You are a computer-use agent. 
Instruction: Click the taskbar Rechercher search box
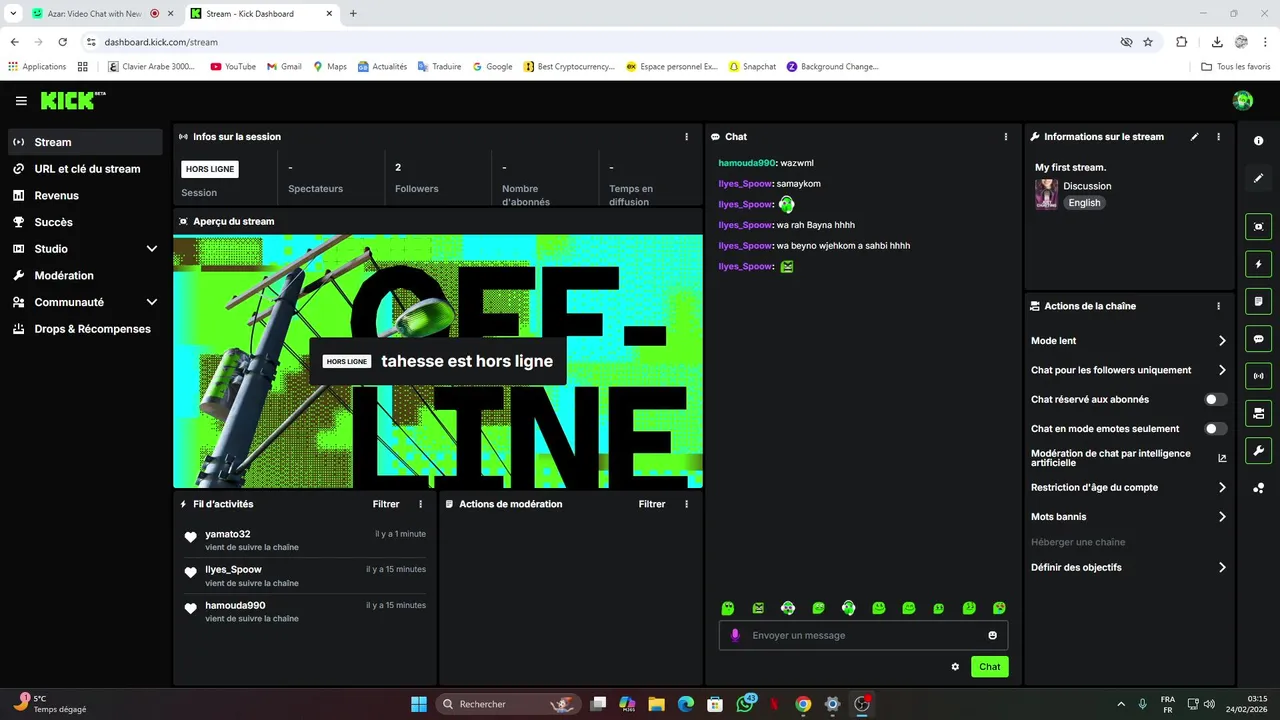pos(508,704)
